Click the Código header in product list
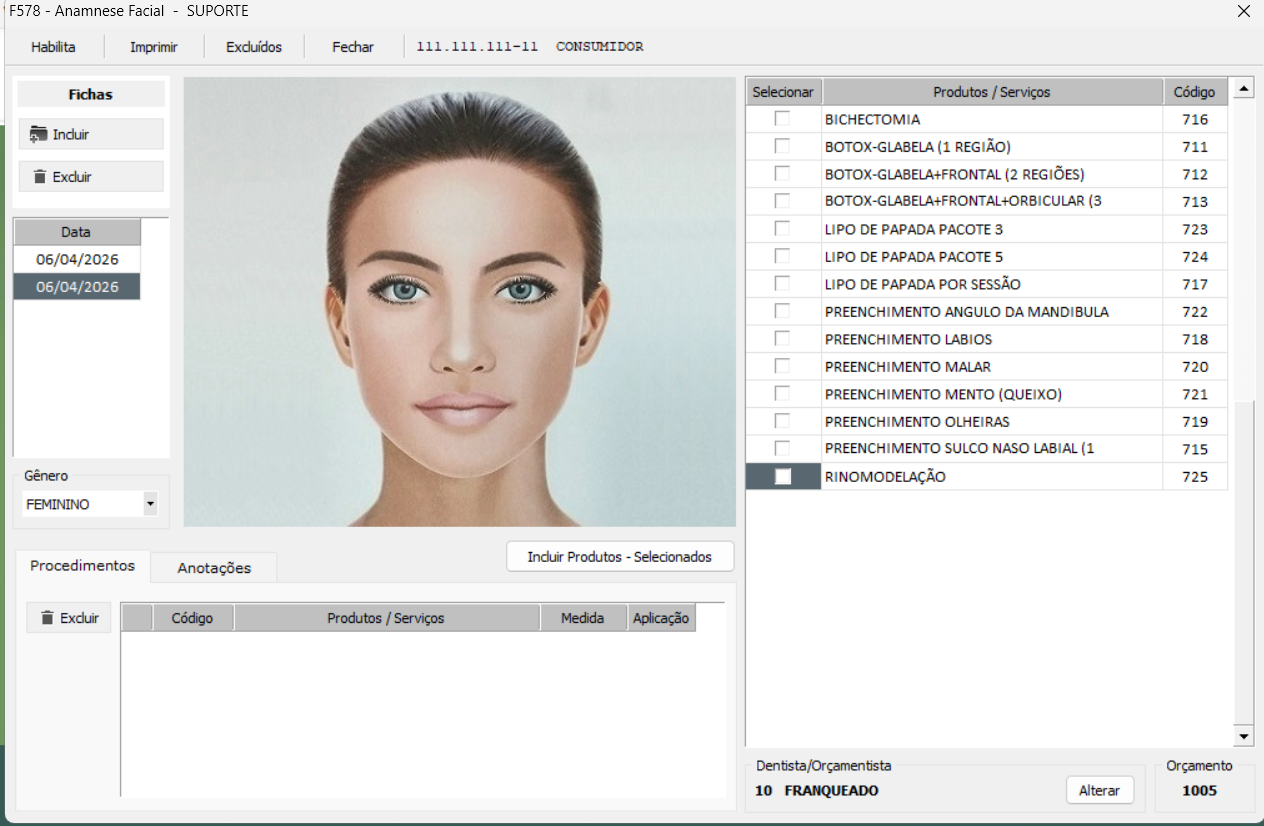1264x826 pixels. (1195, 92)
